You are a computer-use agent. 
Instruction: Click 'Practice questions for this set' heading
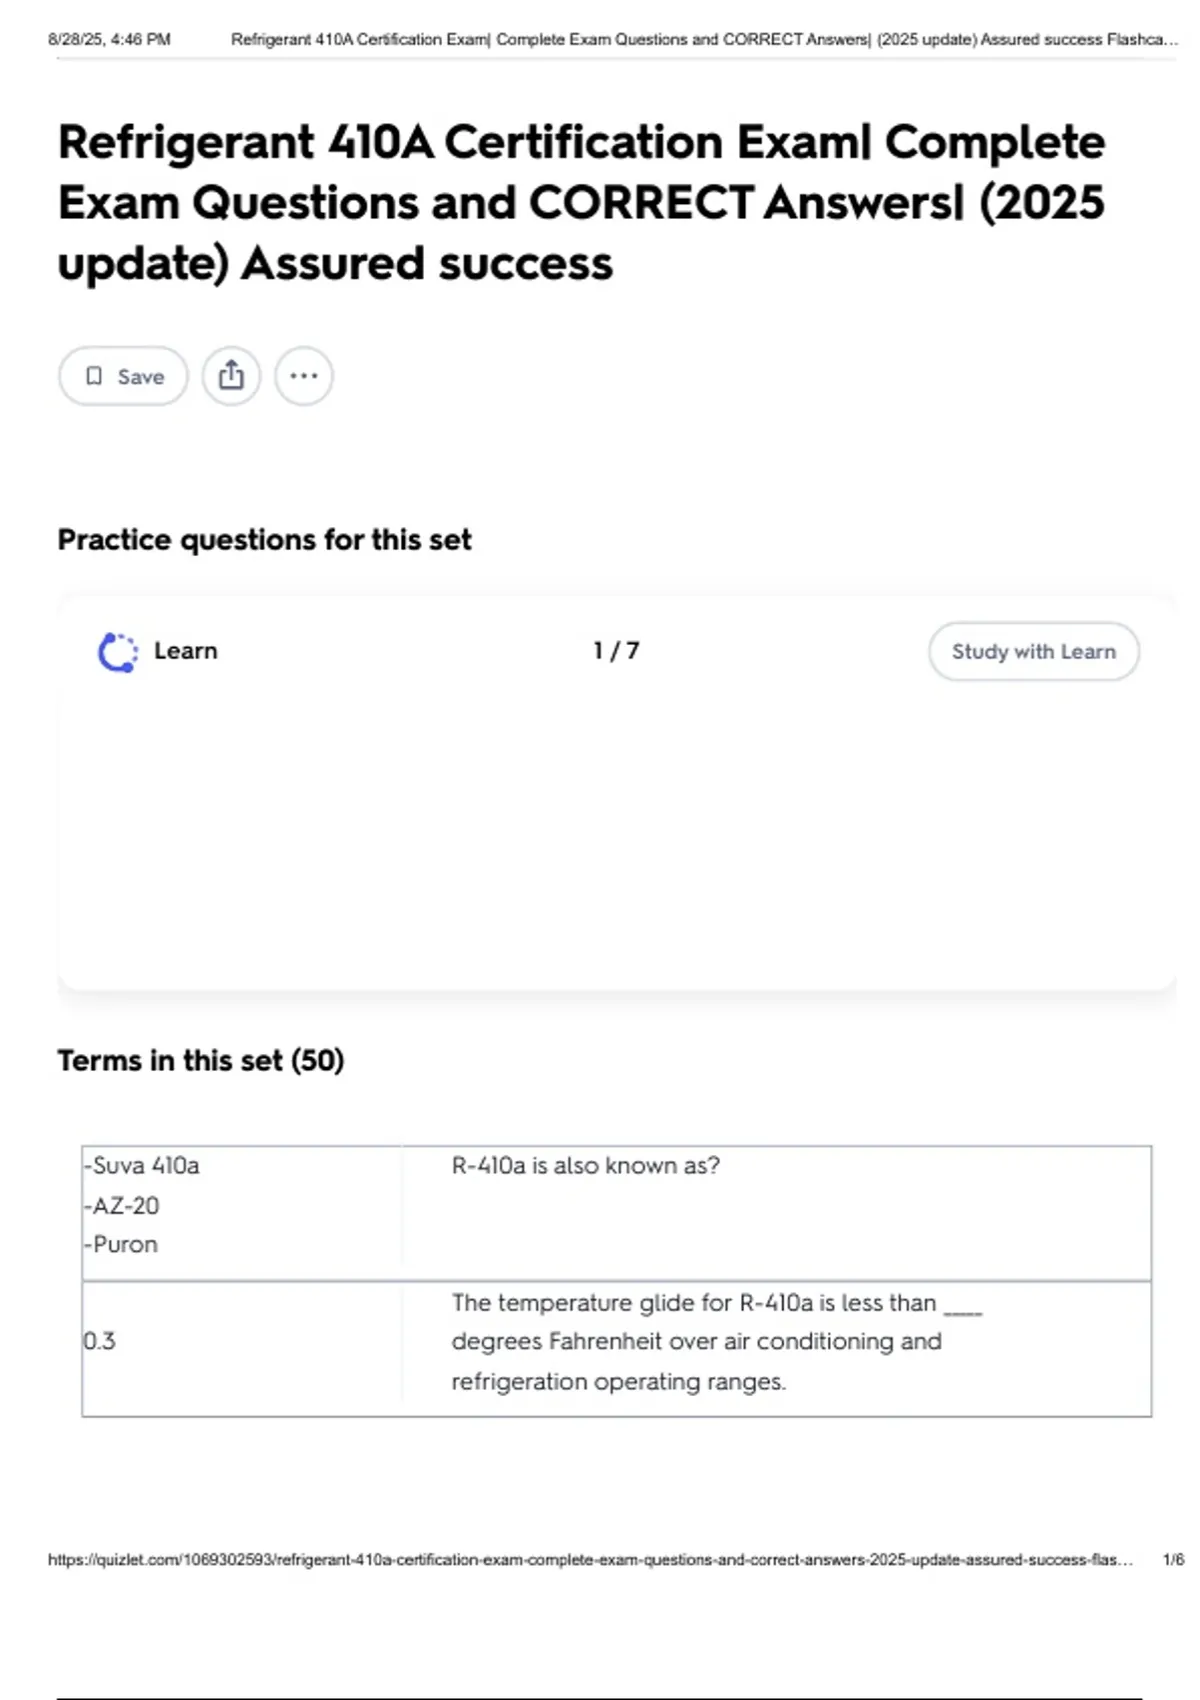[x=264, y=540]
